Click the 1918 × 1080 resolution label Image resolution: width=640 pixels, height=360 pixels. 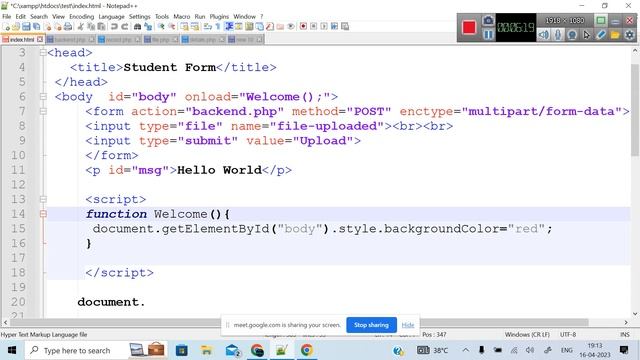coord(565,20)
